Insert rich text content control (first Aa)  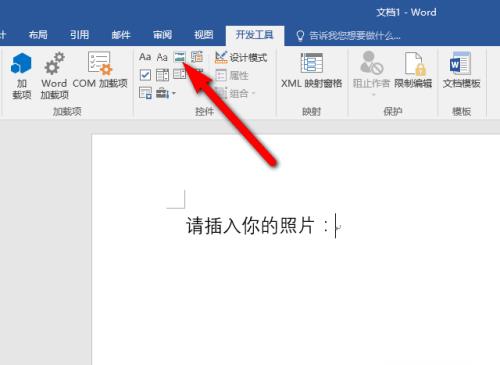145,57
